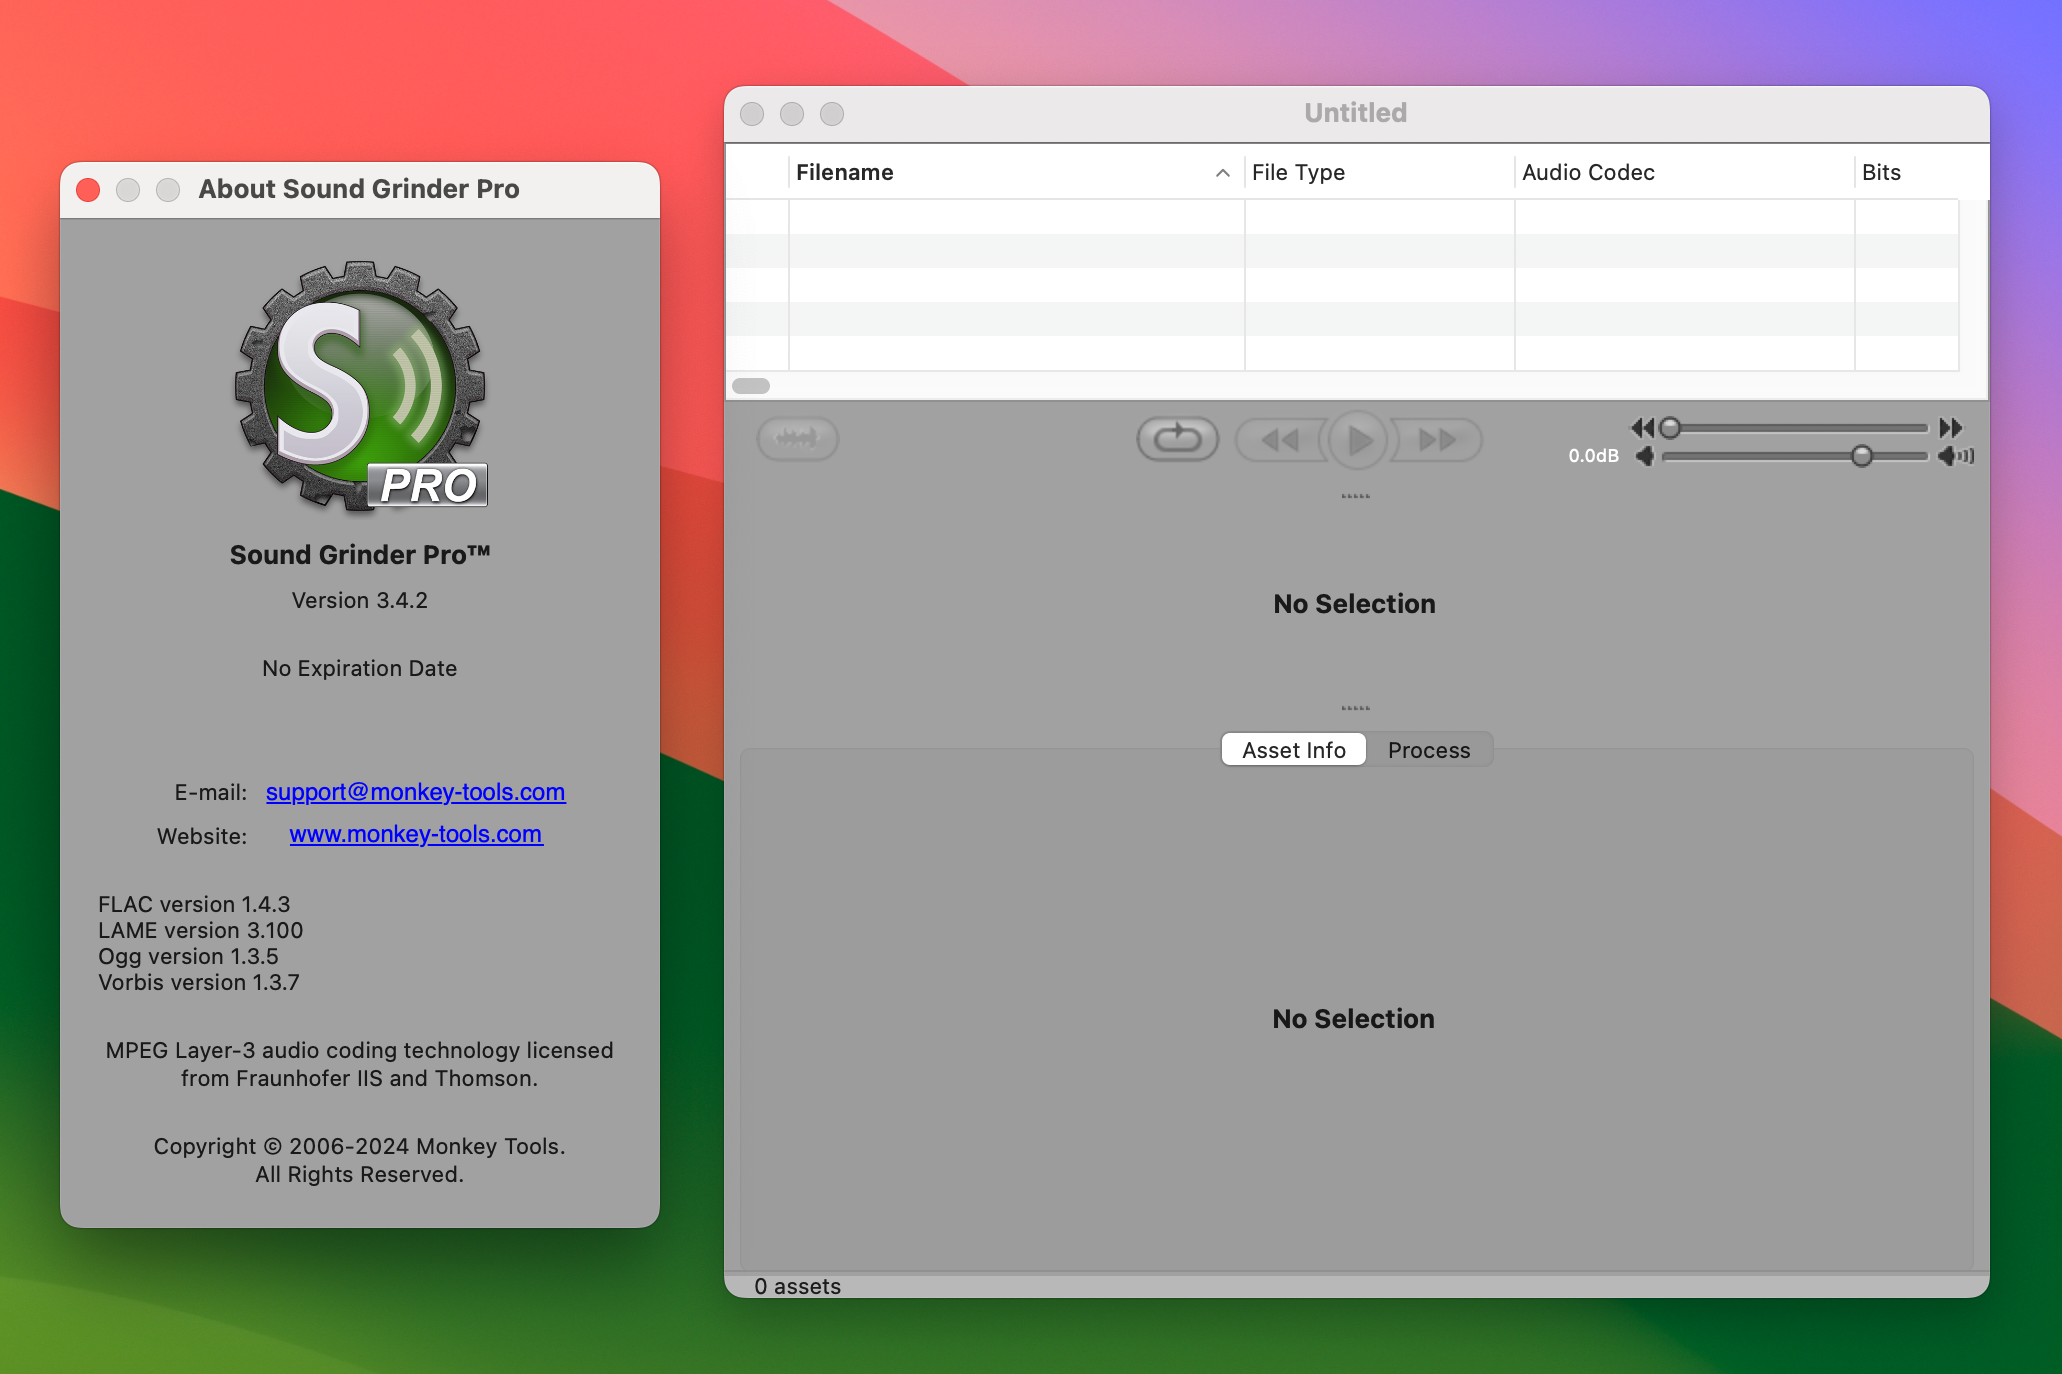Click the waveform view button
Image resolution: width=2062 pixels, height=1374 pixels.
797,439
